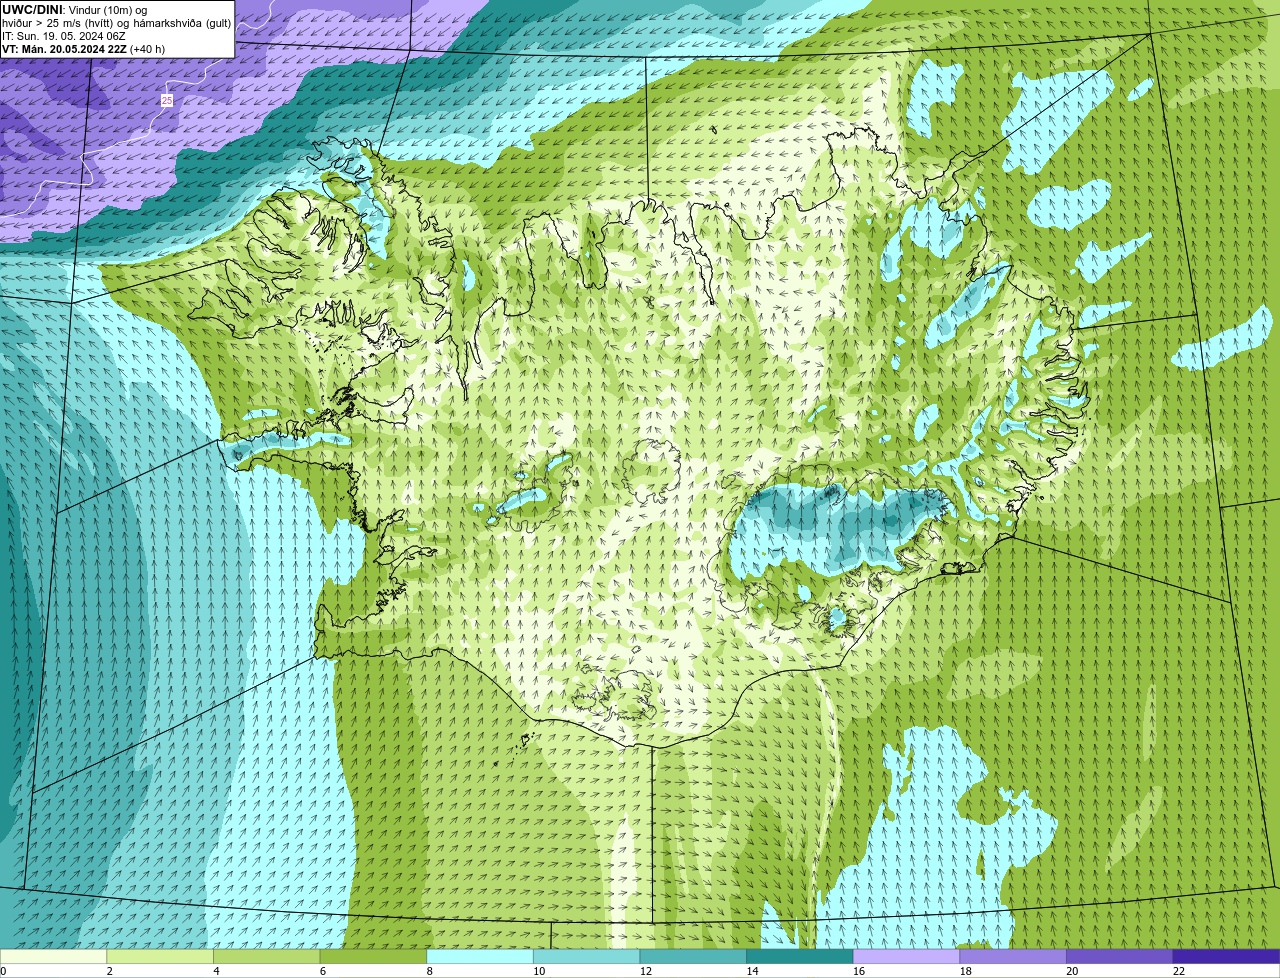Viewport: 1280px width, 978px height.
Task: Click the pale yellow-green 2–4 m/s legend swatch
Action: point(160,956)
